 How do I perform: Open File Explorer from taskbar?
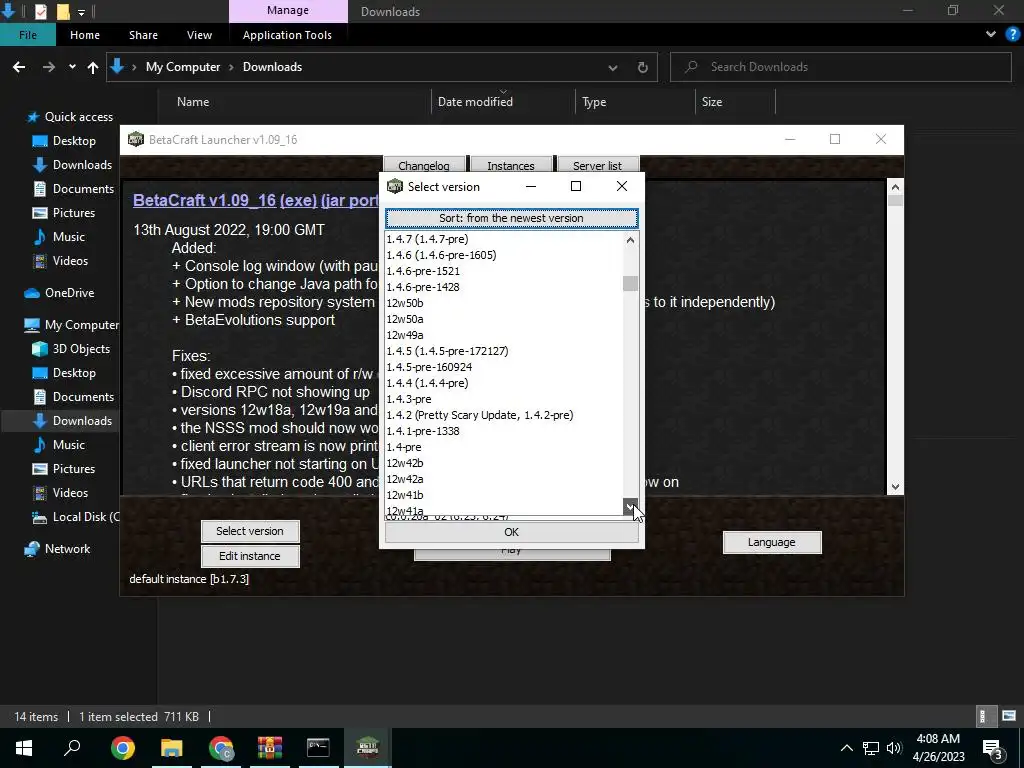(172, 748)
